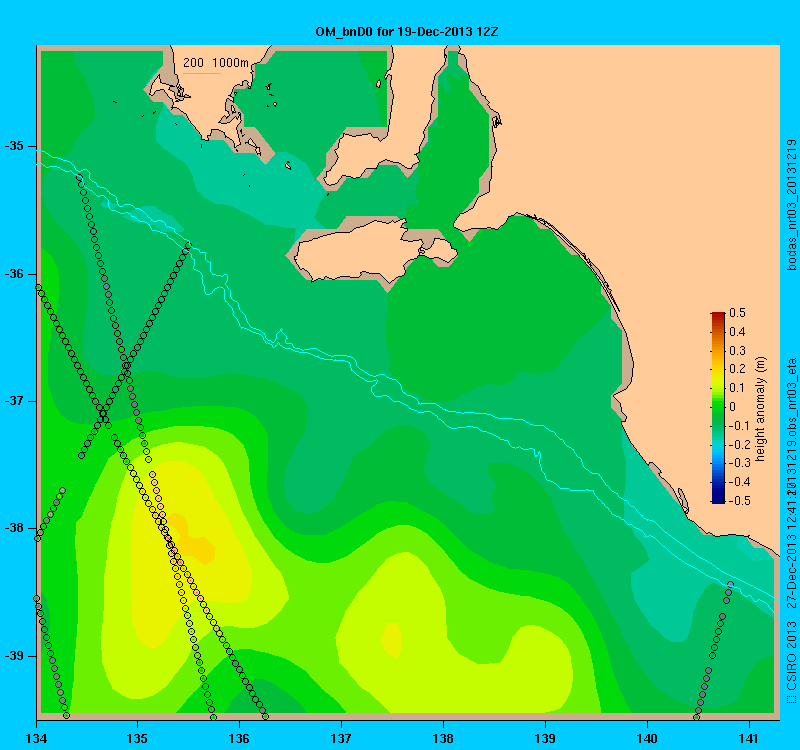Click the longitude axis label 134
Viewport: 800px width, 750px height.
pyautogui.click(x=36, y=738)
